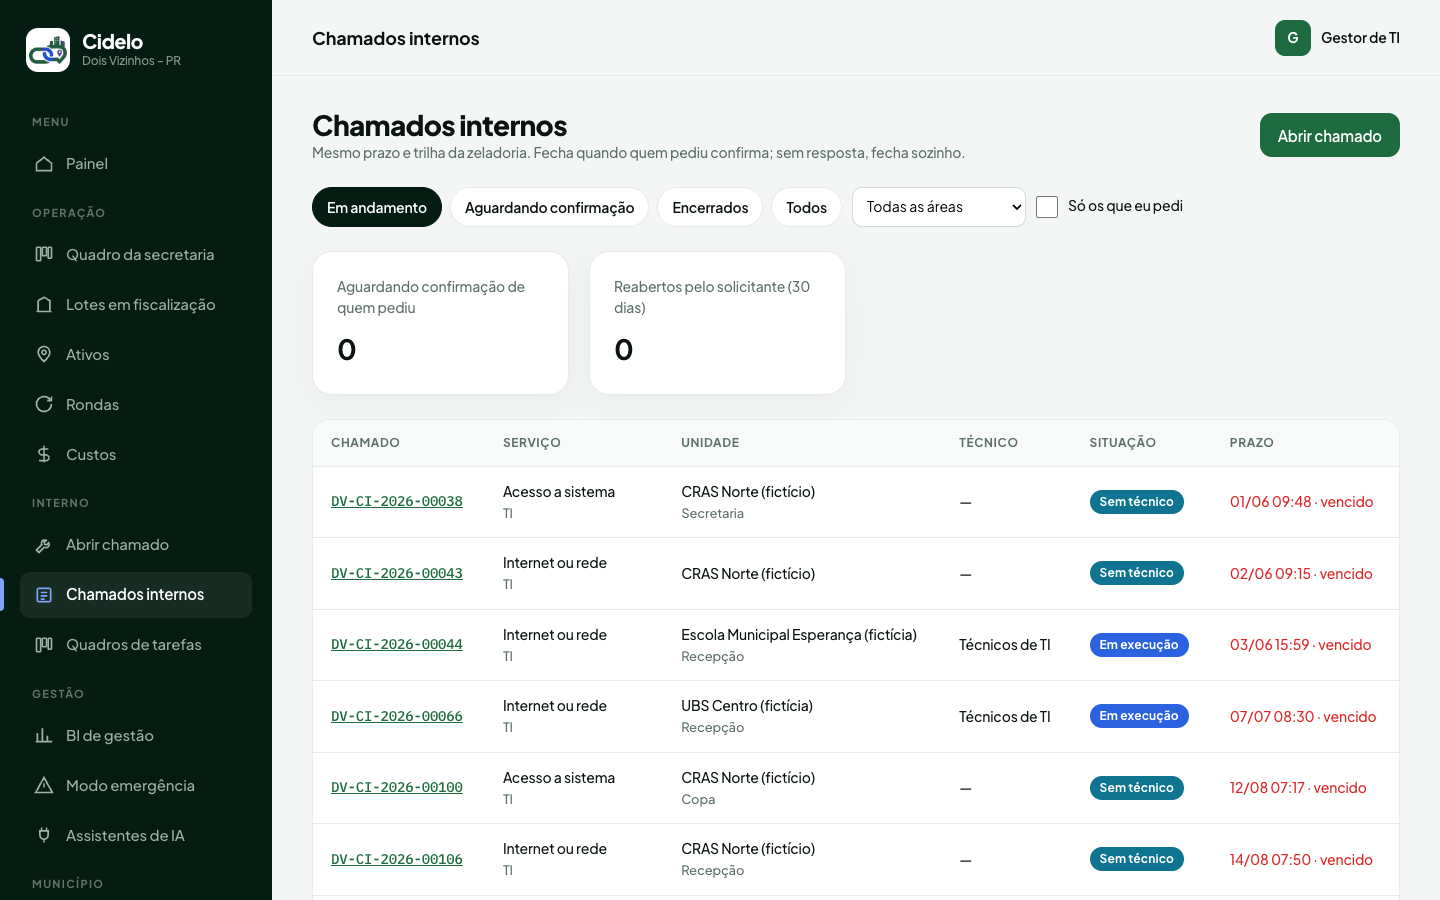Open ticket DV-CI-2026-00066
Image resolution: width=1440 pixels, height=900 pixels.
pos(397,717)
